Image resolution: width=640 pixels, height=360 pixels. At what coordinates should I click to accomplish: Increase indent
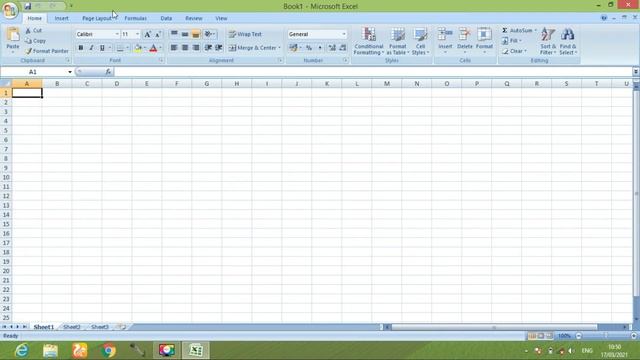tap(219, 48)
